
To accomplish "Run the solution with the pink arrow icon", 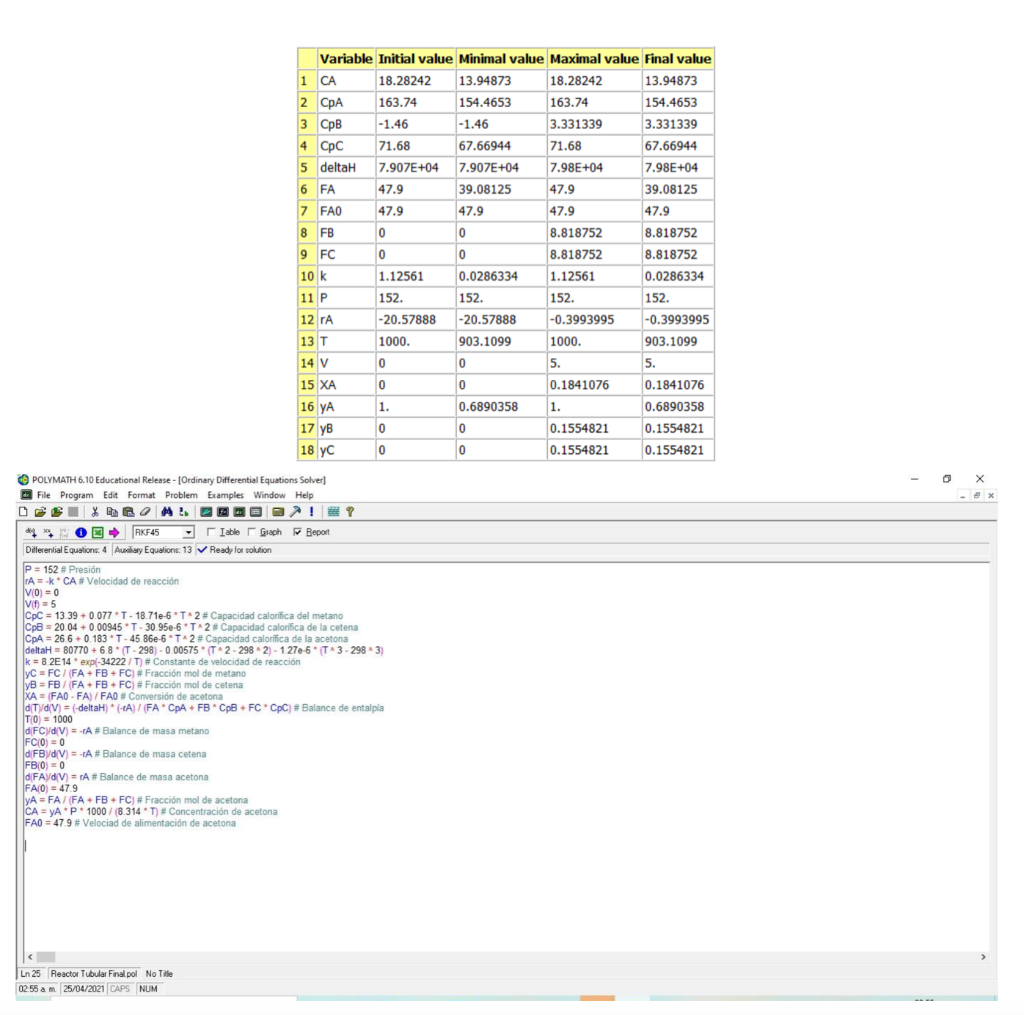I will tap(114, 532).
